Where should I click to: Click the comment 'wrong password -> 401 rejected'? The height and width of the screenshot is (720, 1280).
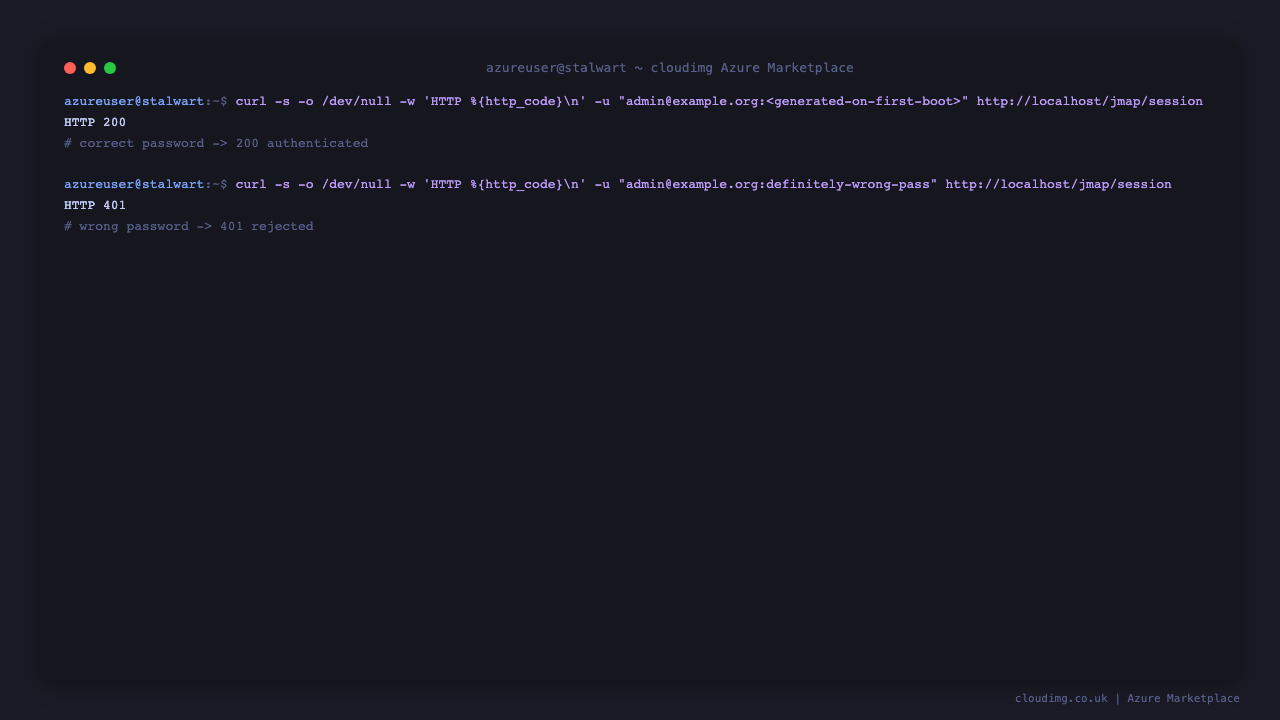tap(189, 226)
